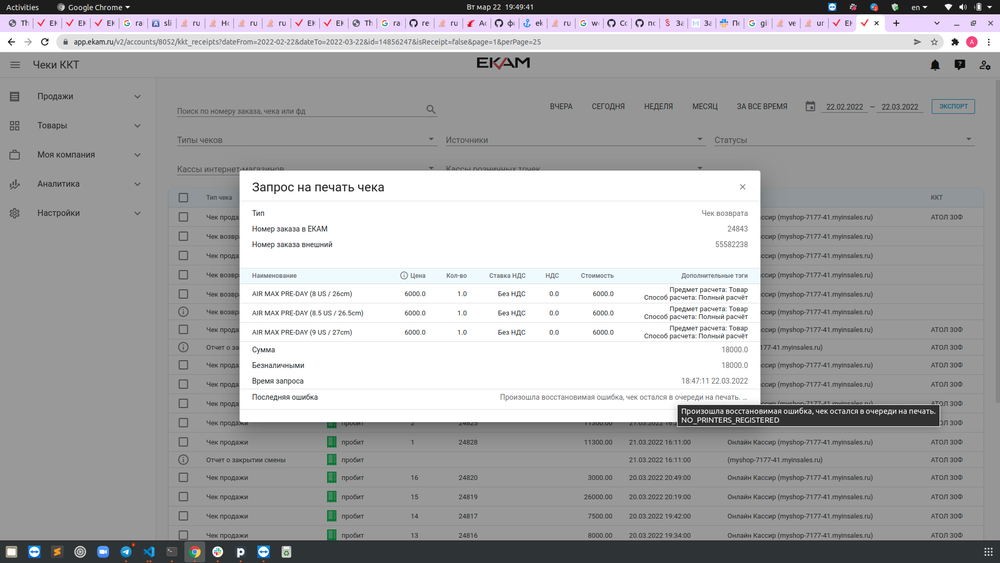Select the checkbox for receipt row 24820
1000x563 pixels.
pyautogui.click(x=183, y=478)
